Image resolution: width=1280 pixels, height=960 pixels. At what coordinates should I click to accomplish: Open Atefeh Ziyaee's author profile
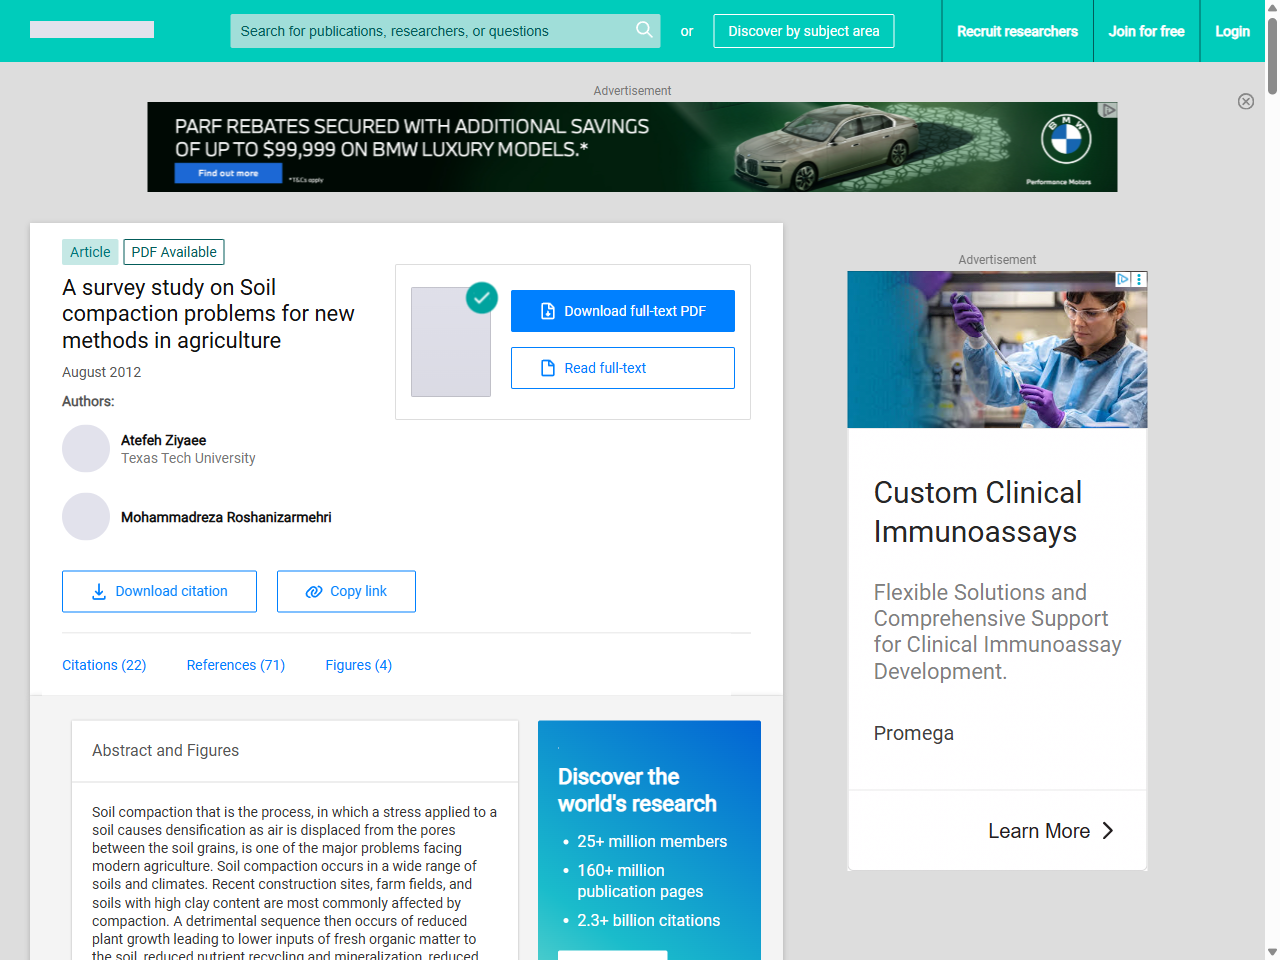163,440
